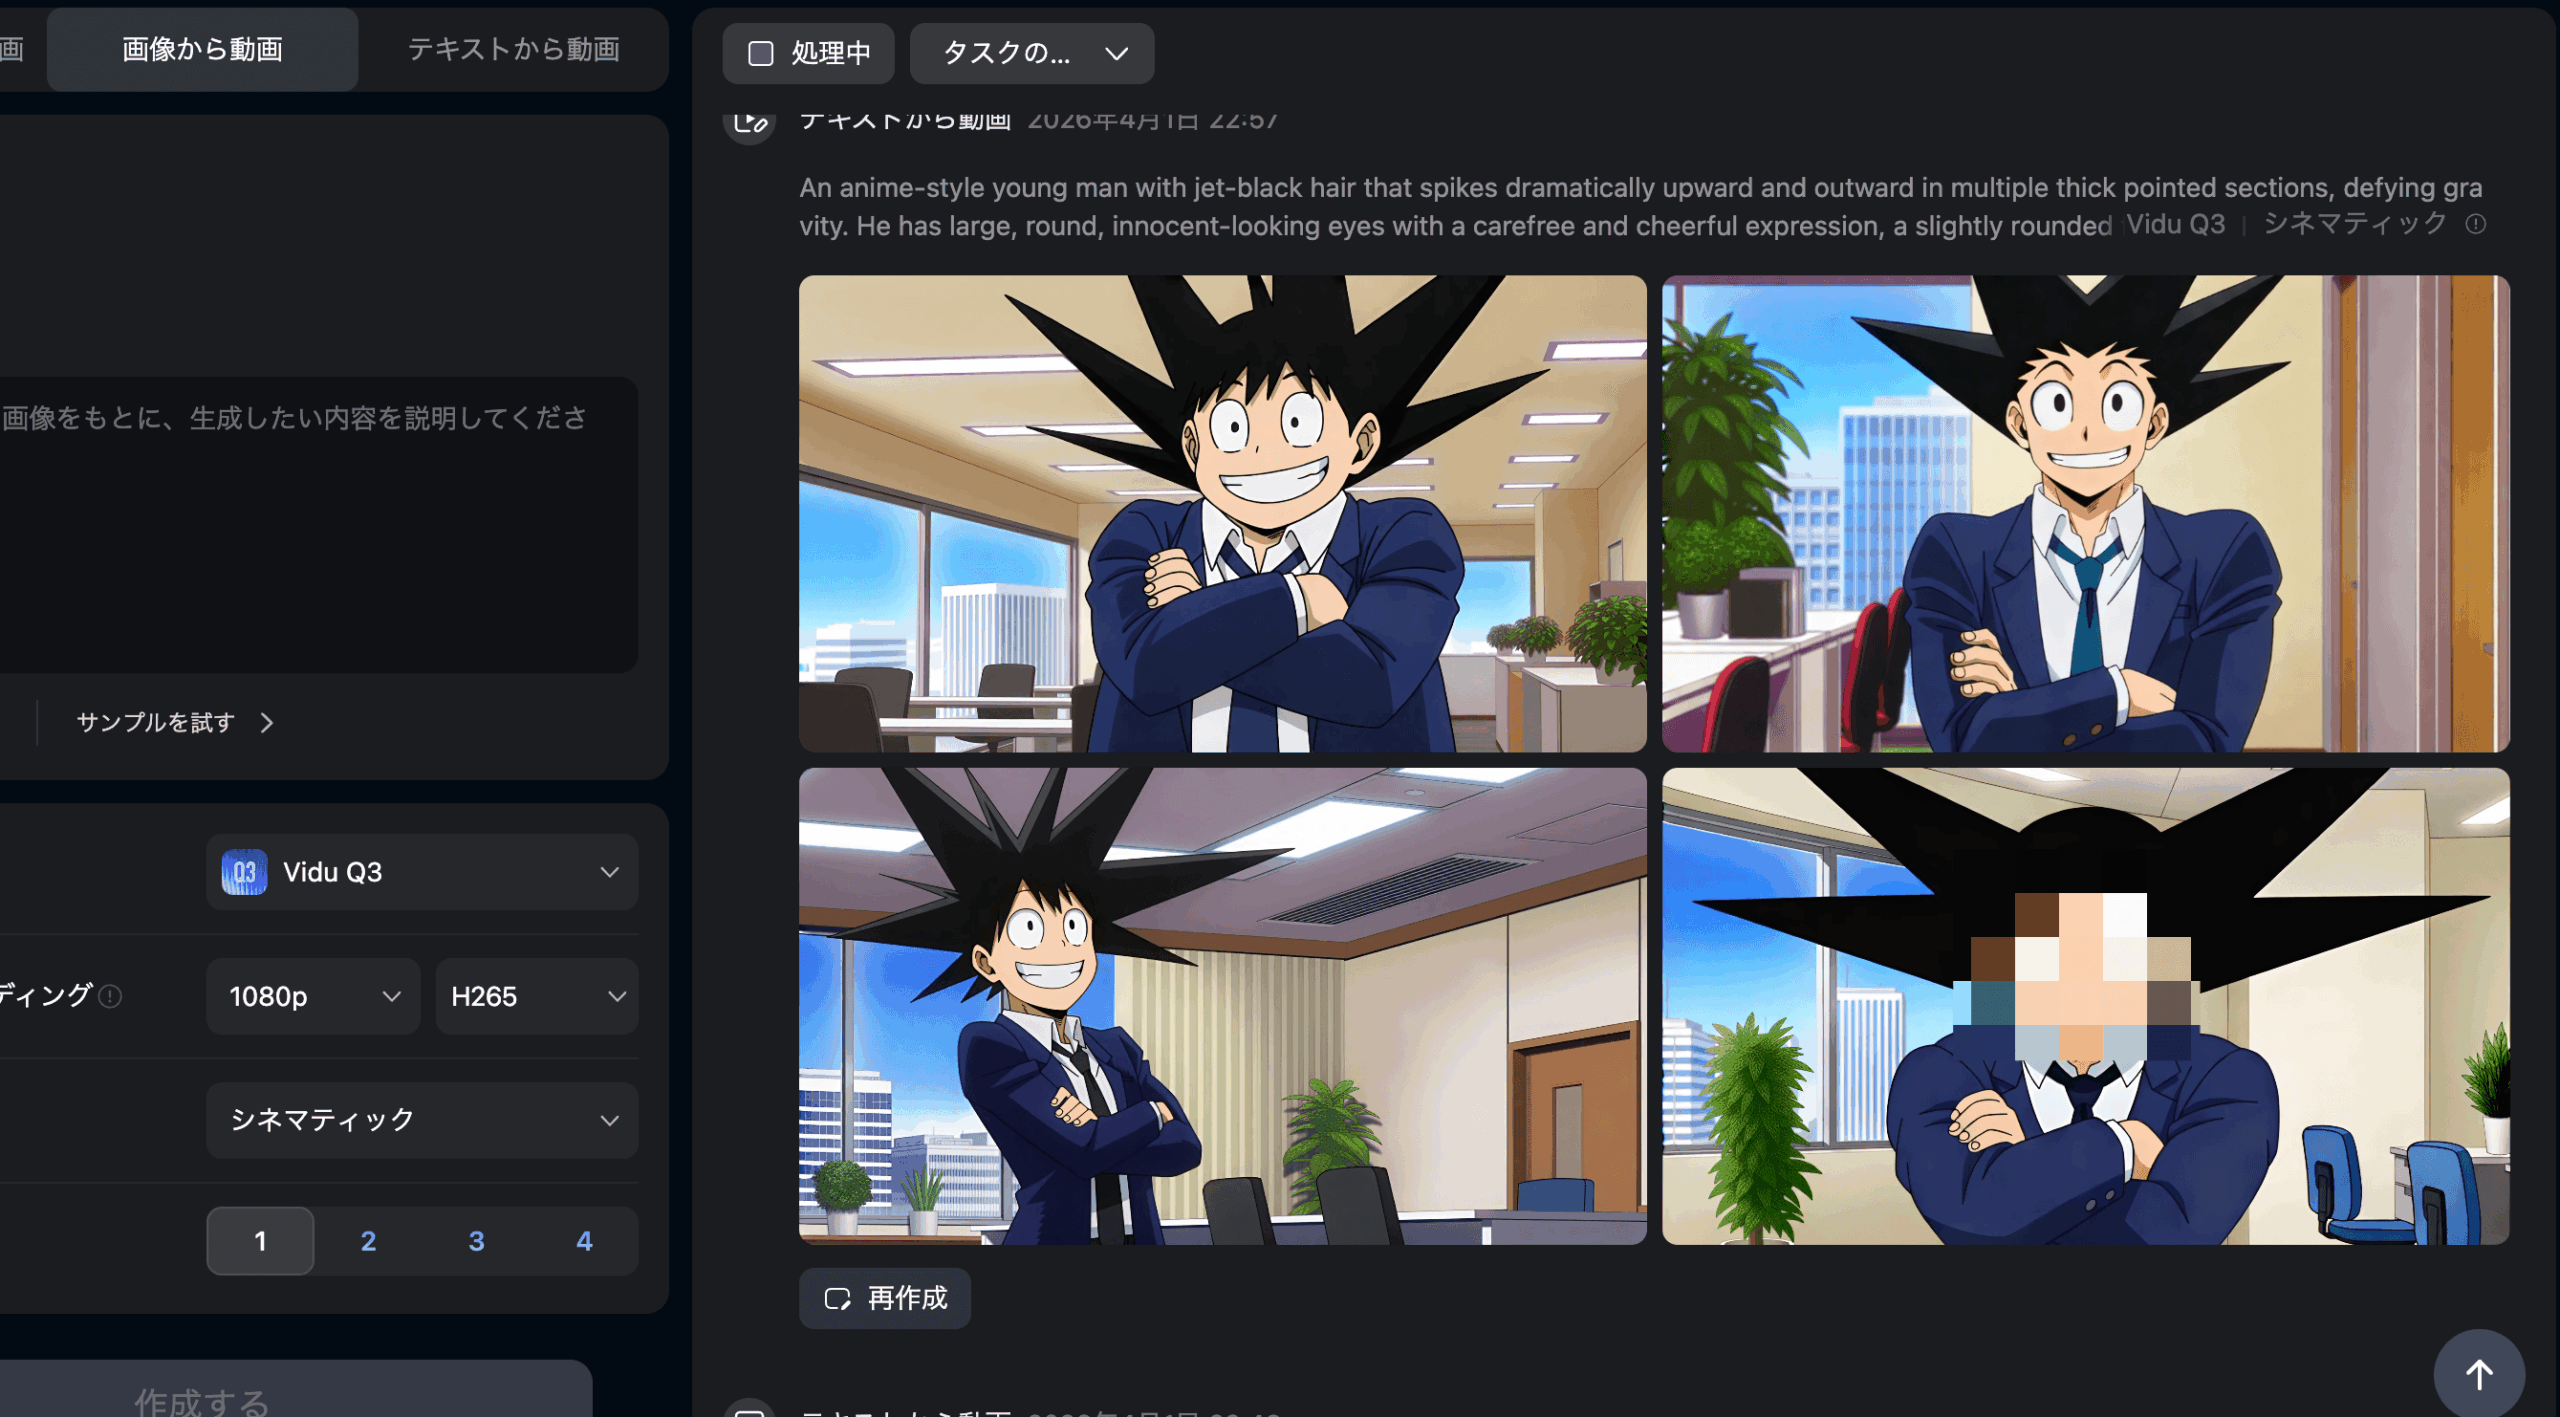Click the Vidu Q3 model logo icon
Screen dimensions: 2560x1417
click(244, 872)
